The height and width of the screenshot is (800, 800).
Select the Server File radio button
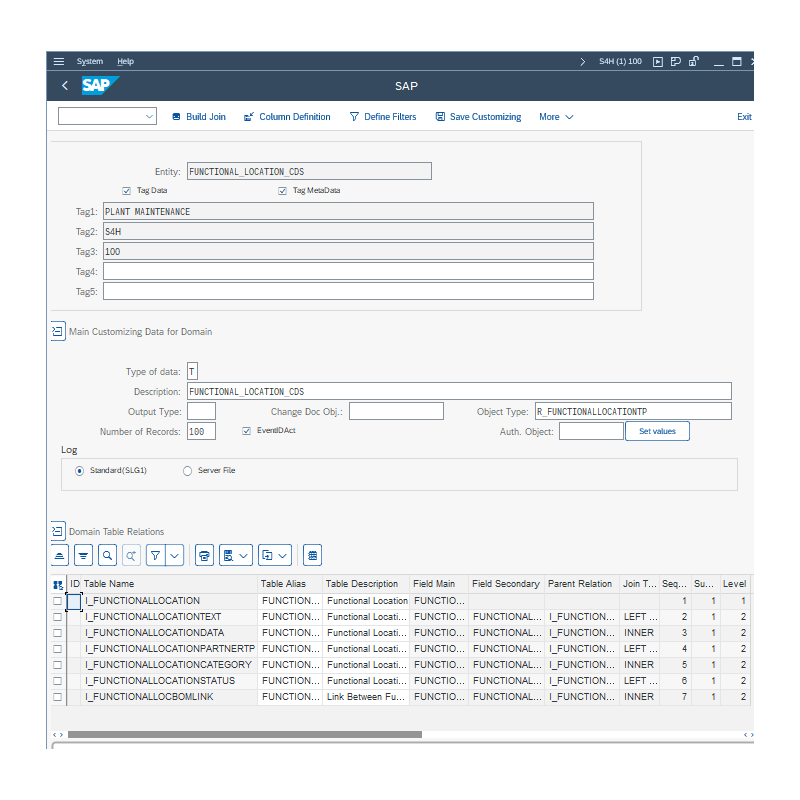tap(187, 470)
